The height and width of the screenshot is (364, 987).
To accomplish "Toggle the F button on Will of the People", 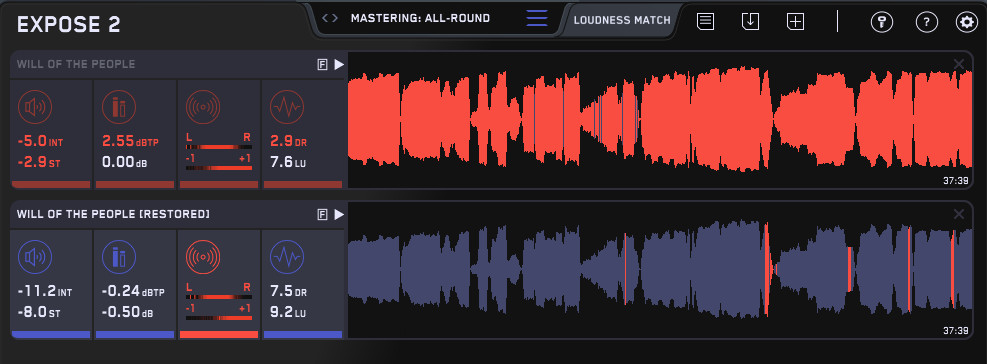I will click(322, 64).
